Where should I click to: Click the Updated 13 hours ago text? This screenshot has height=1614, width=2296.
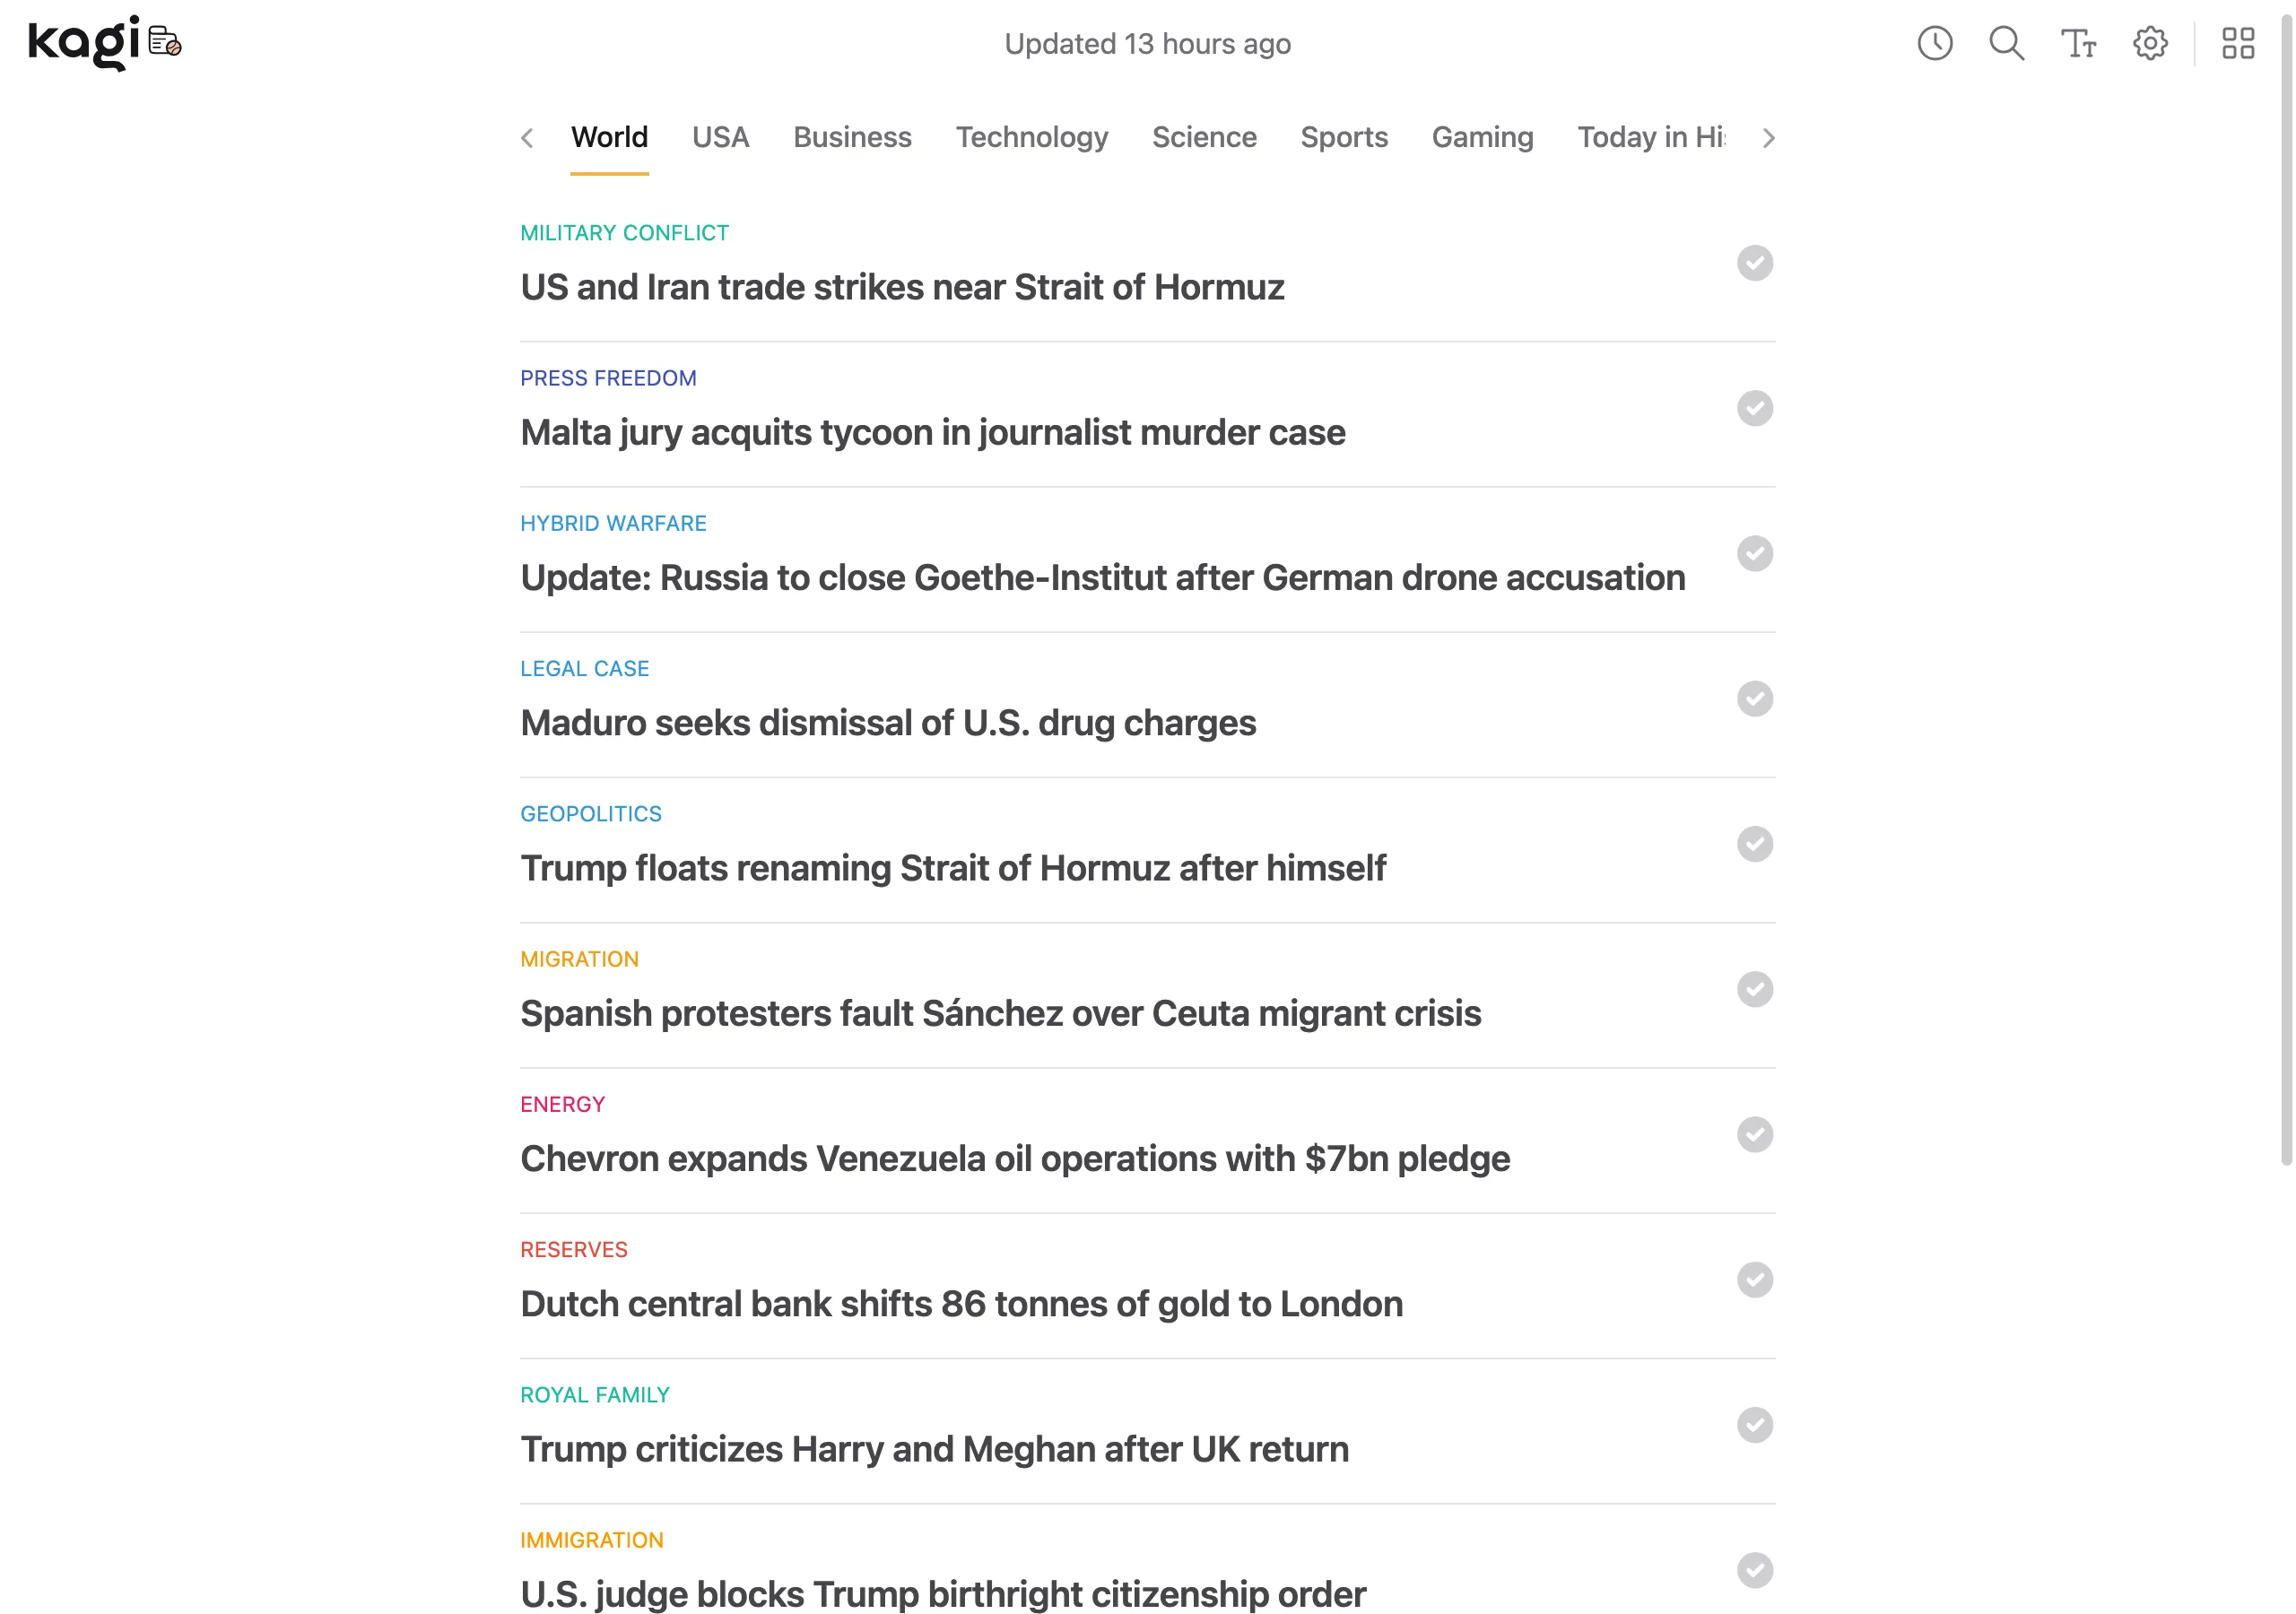tap(1147, 44)
